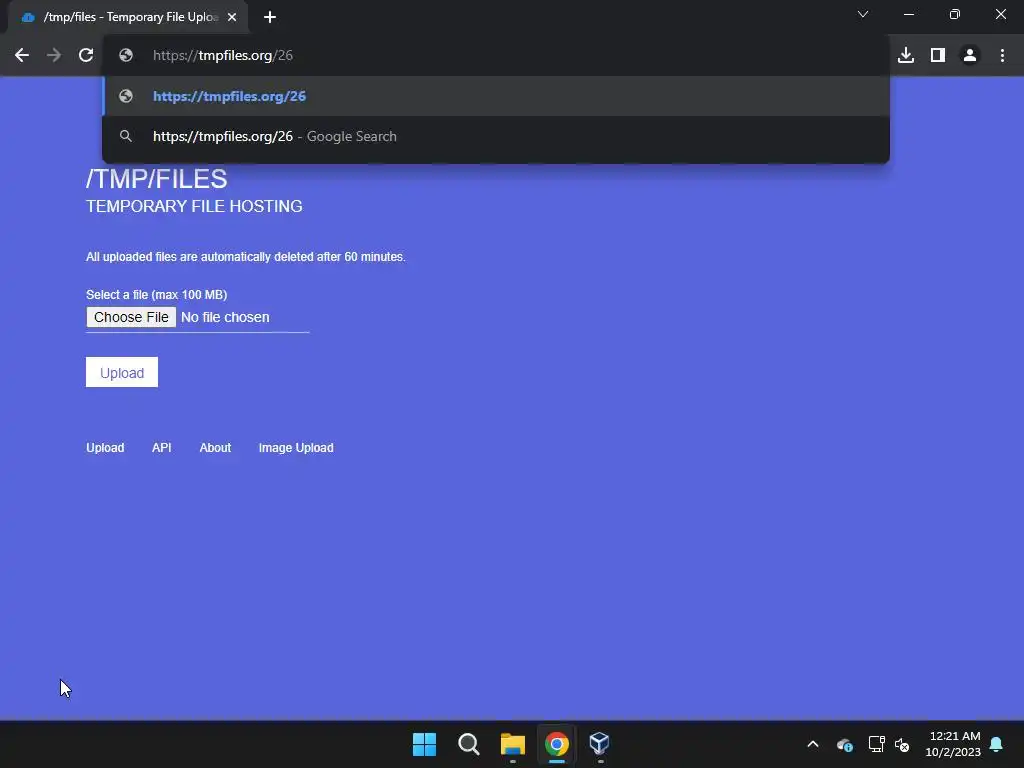Open the Chrome downloads icon
Screen dimensions: 1024x768
906,56
